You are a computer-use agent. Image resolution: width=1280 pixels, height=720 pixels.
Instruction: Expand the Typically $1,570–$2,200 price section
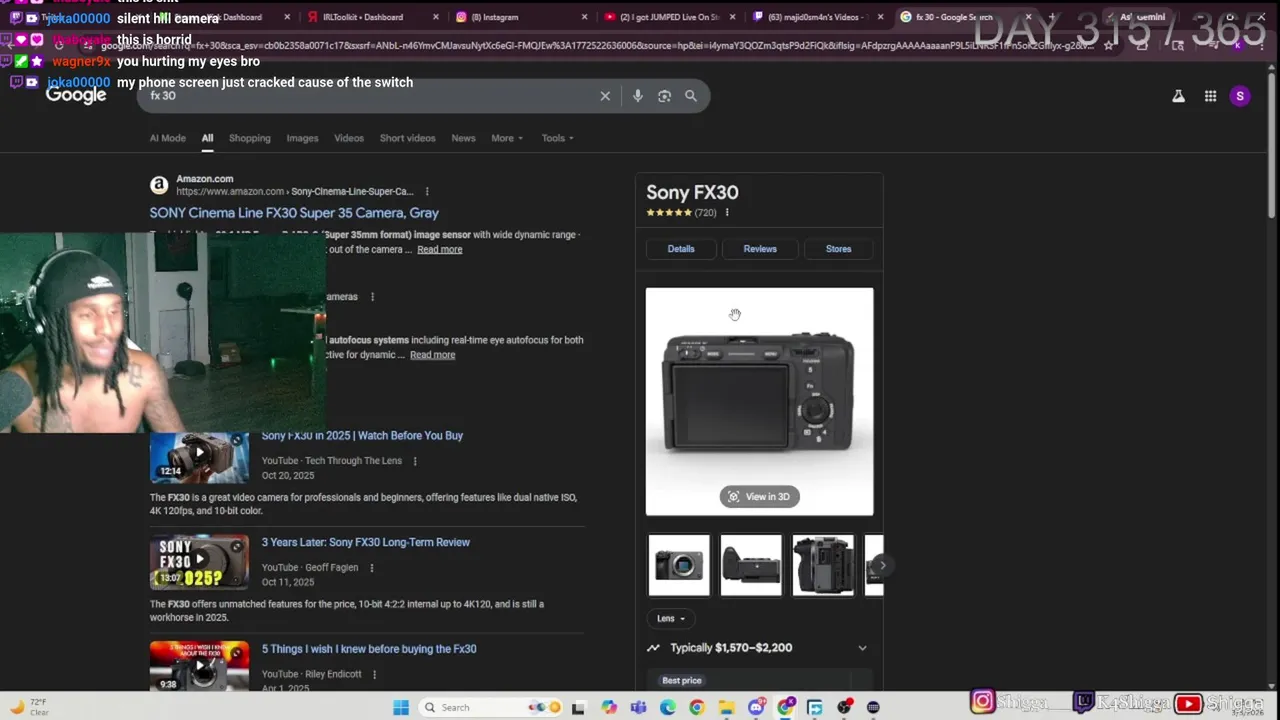(759, 648)
